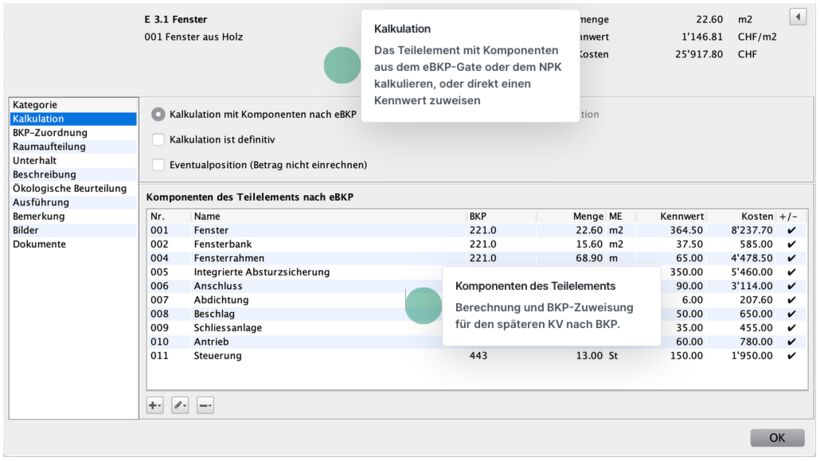
Task: Click the remove component minus button
Action: [204, 405]
